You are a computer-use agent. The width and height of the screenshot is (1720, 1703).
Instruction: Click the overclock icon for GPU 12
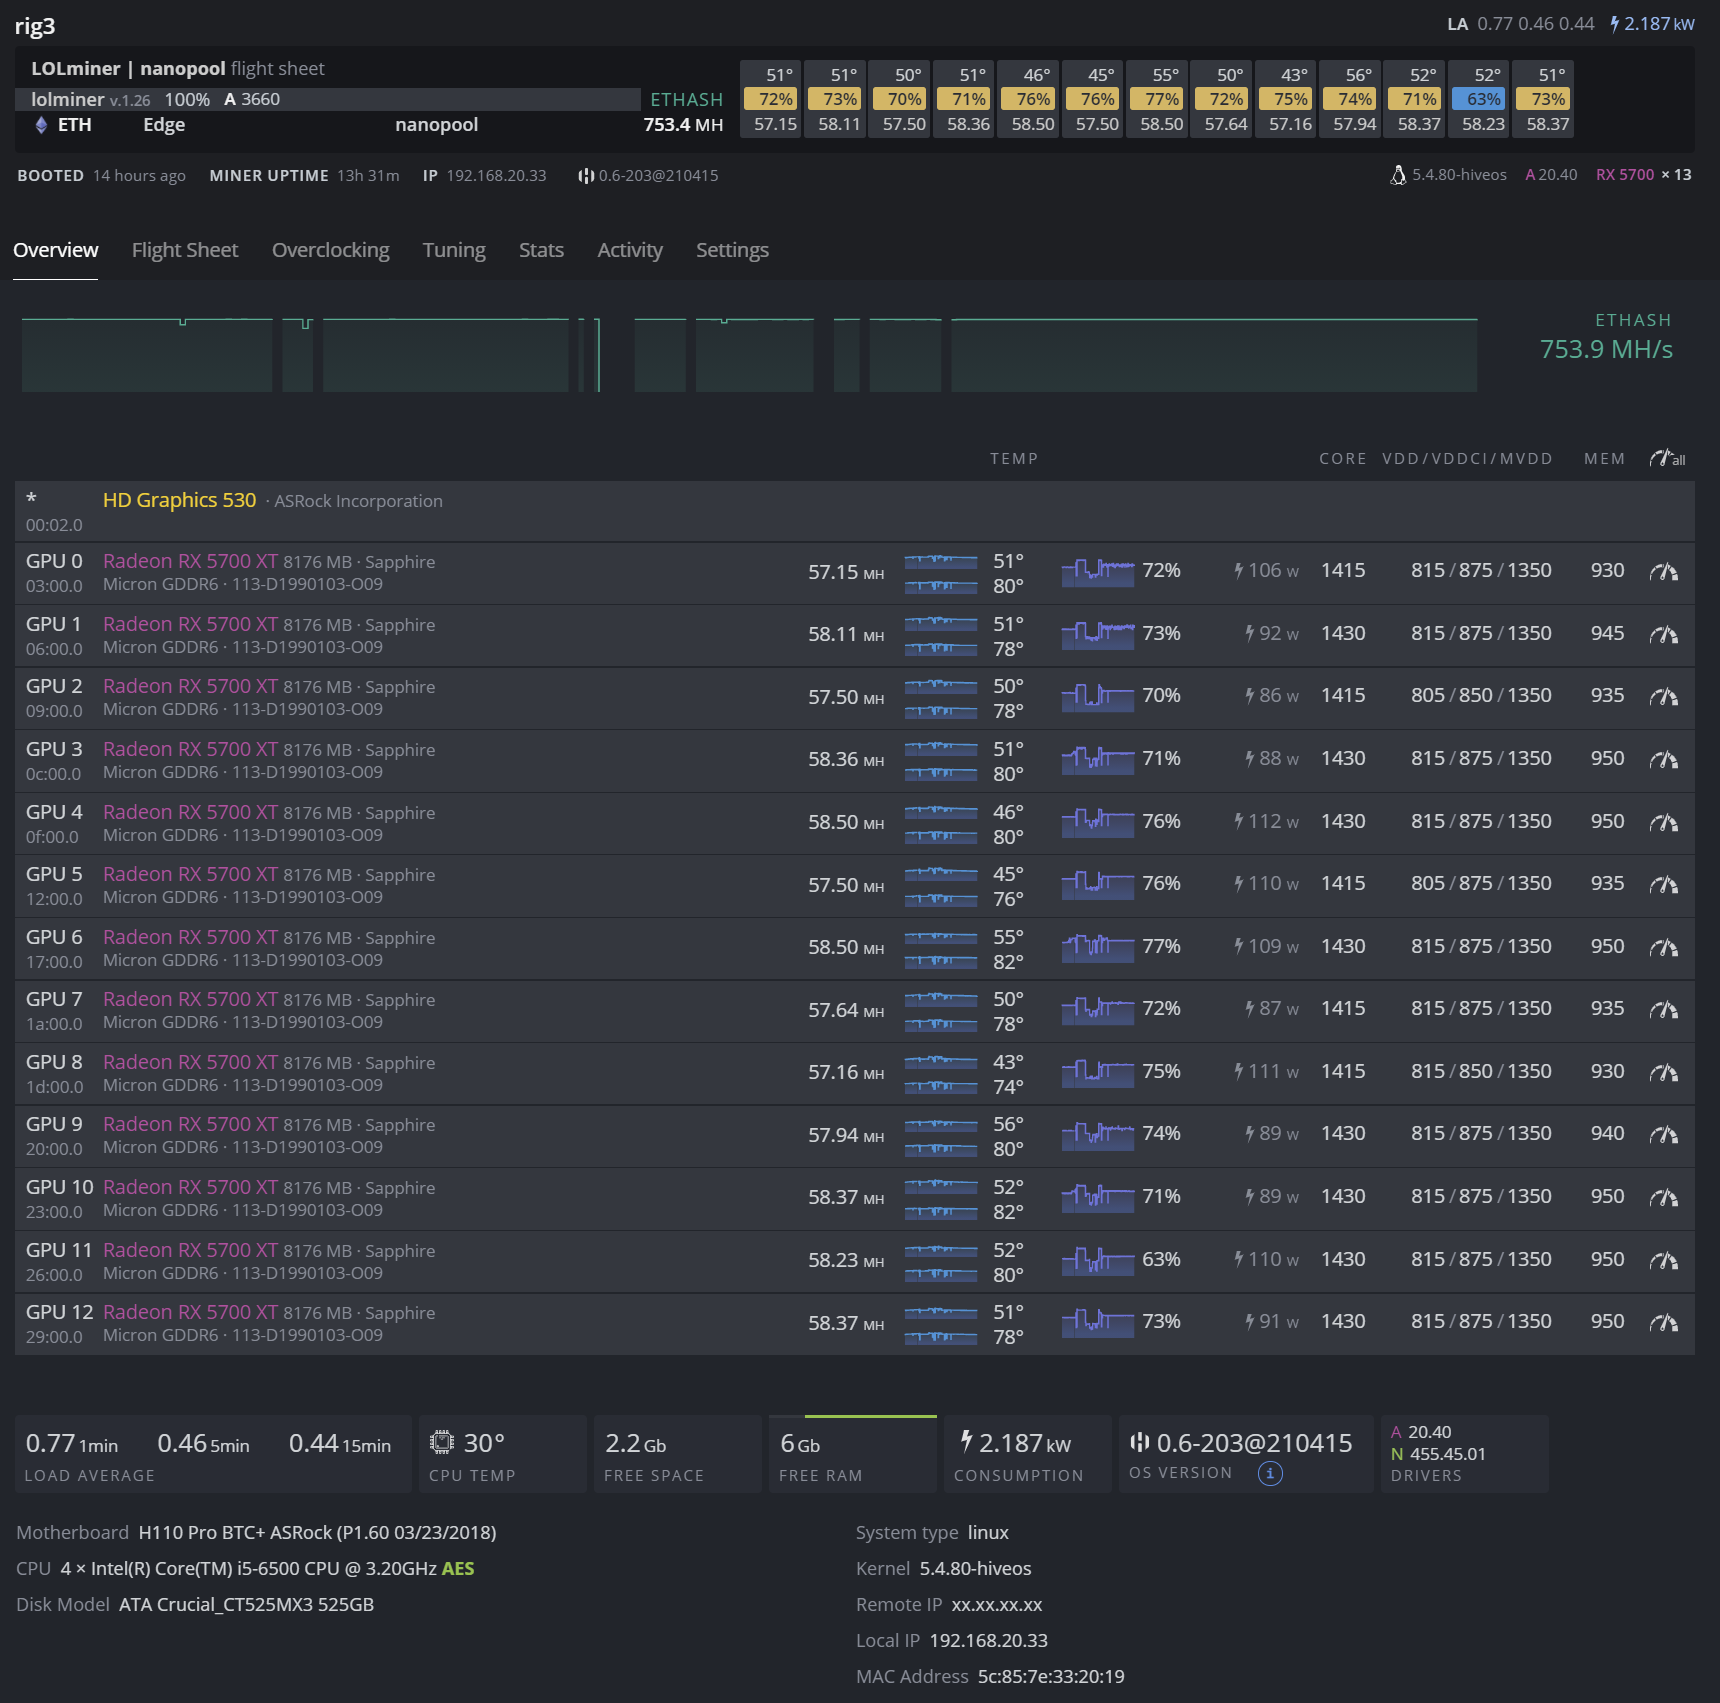coord(1663,1323)
